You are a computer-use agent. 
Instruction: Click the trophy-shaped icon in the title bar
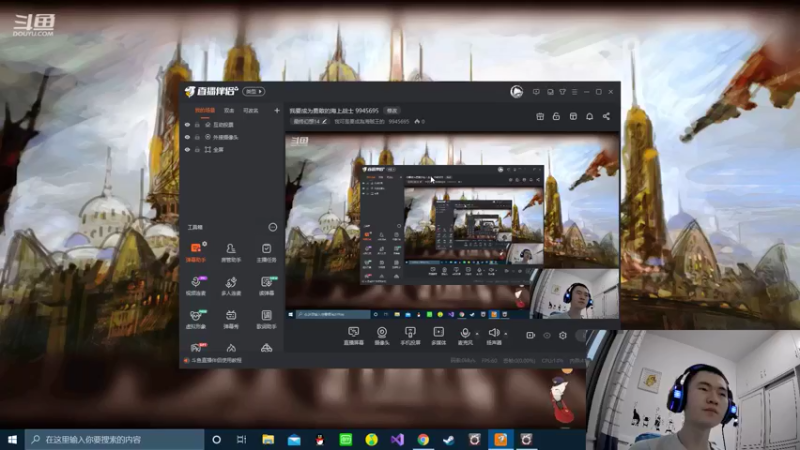tap(562, 92)
